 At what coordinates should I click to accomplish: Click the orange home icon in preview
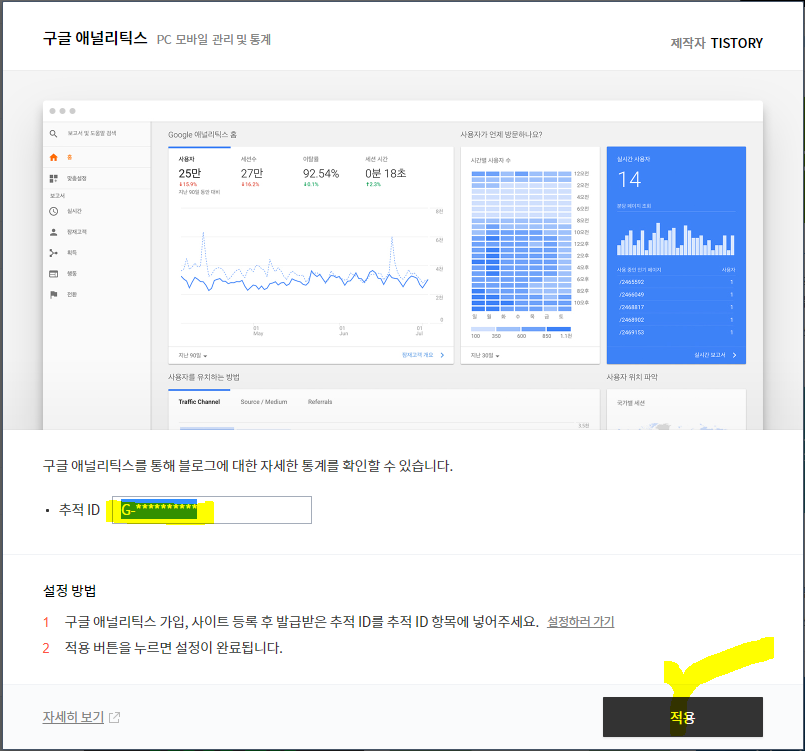point(53,157)
